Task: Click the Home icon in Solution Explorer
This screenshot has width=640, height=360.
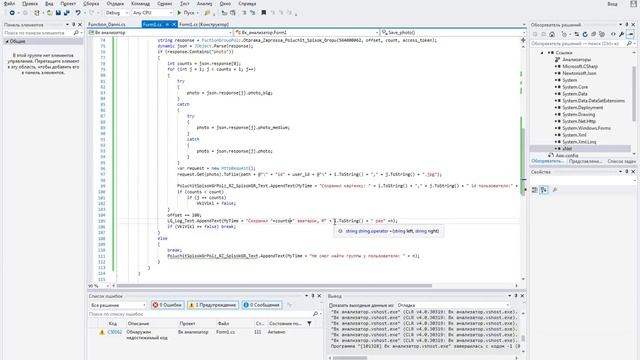Action: 552,34
